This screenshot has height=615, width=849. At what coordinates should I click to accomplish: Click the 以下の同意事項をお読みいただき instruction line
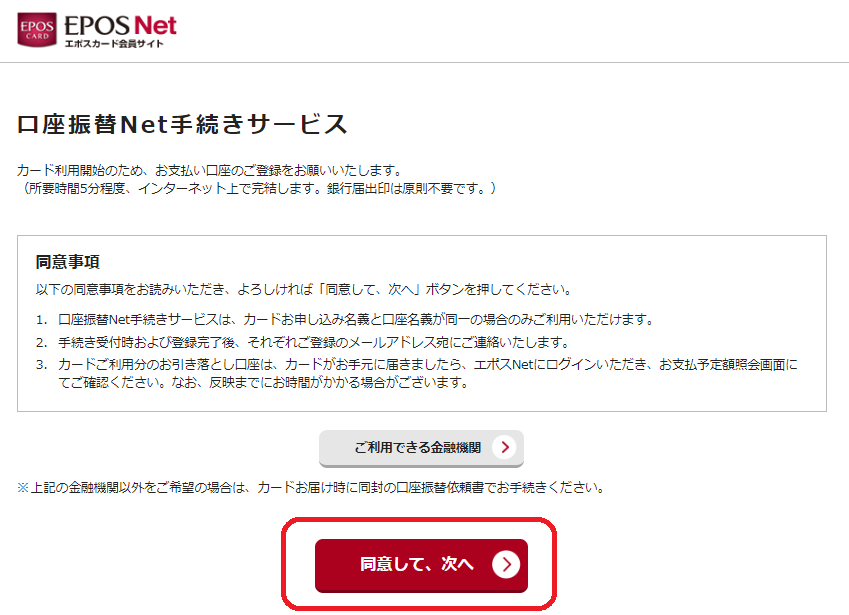tap(304, 290)
